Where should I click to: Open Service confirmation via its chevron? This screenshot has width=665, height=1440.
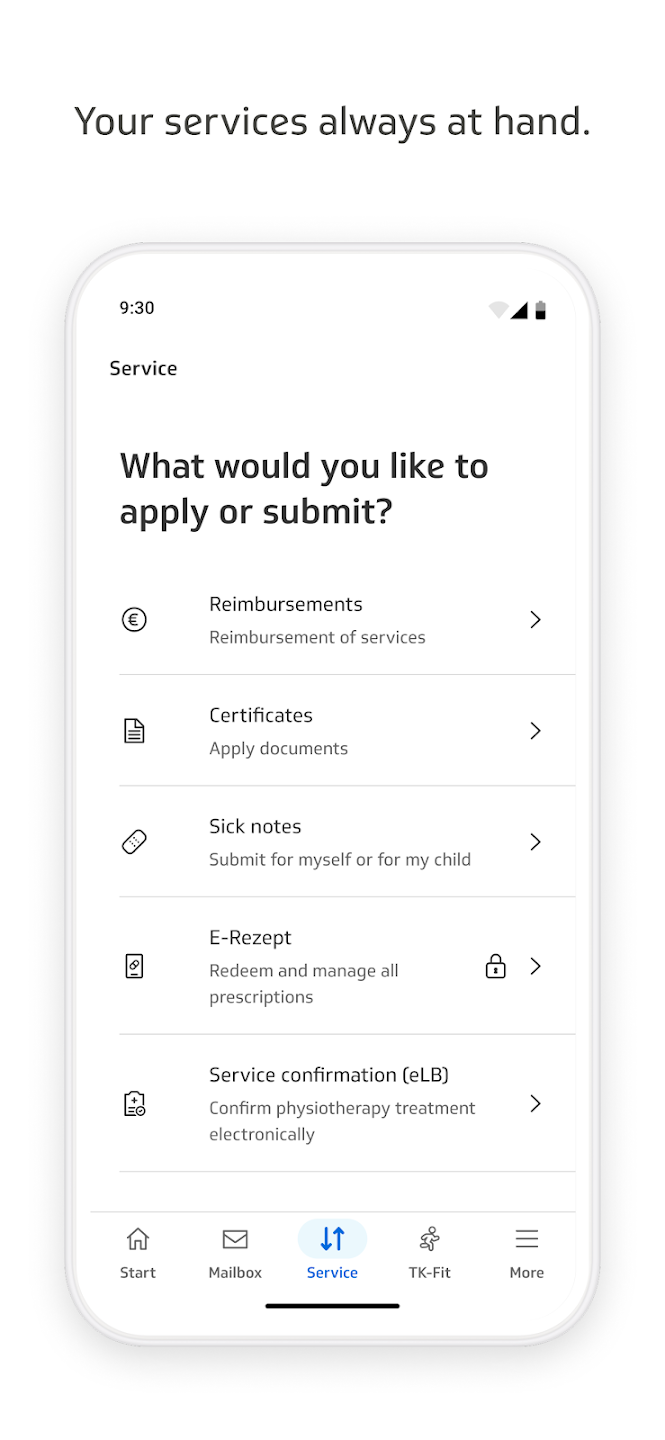pyautogui.click(x=536, y=1103)
